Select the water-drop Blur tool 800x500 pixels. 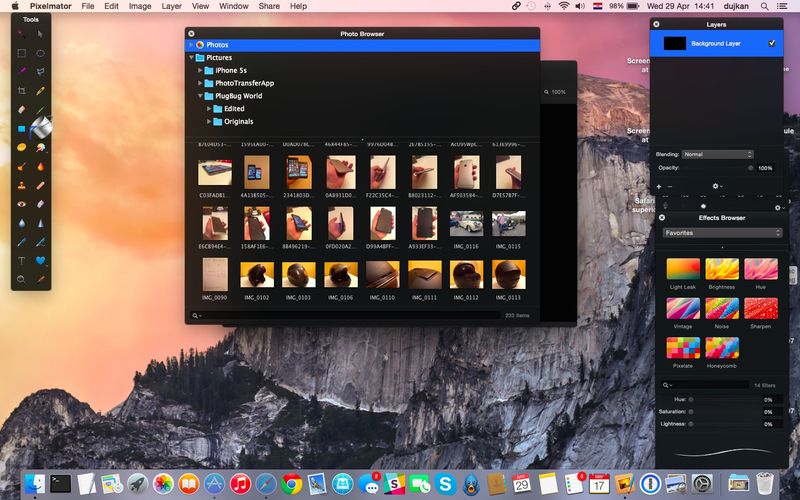pyautogui.click(x=21, y=223)
